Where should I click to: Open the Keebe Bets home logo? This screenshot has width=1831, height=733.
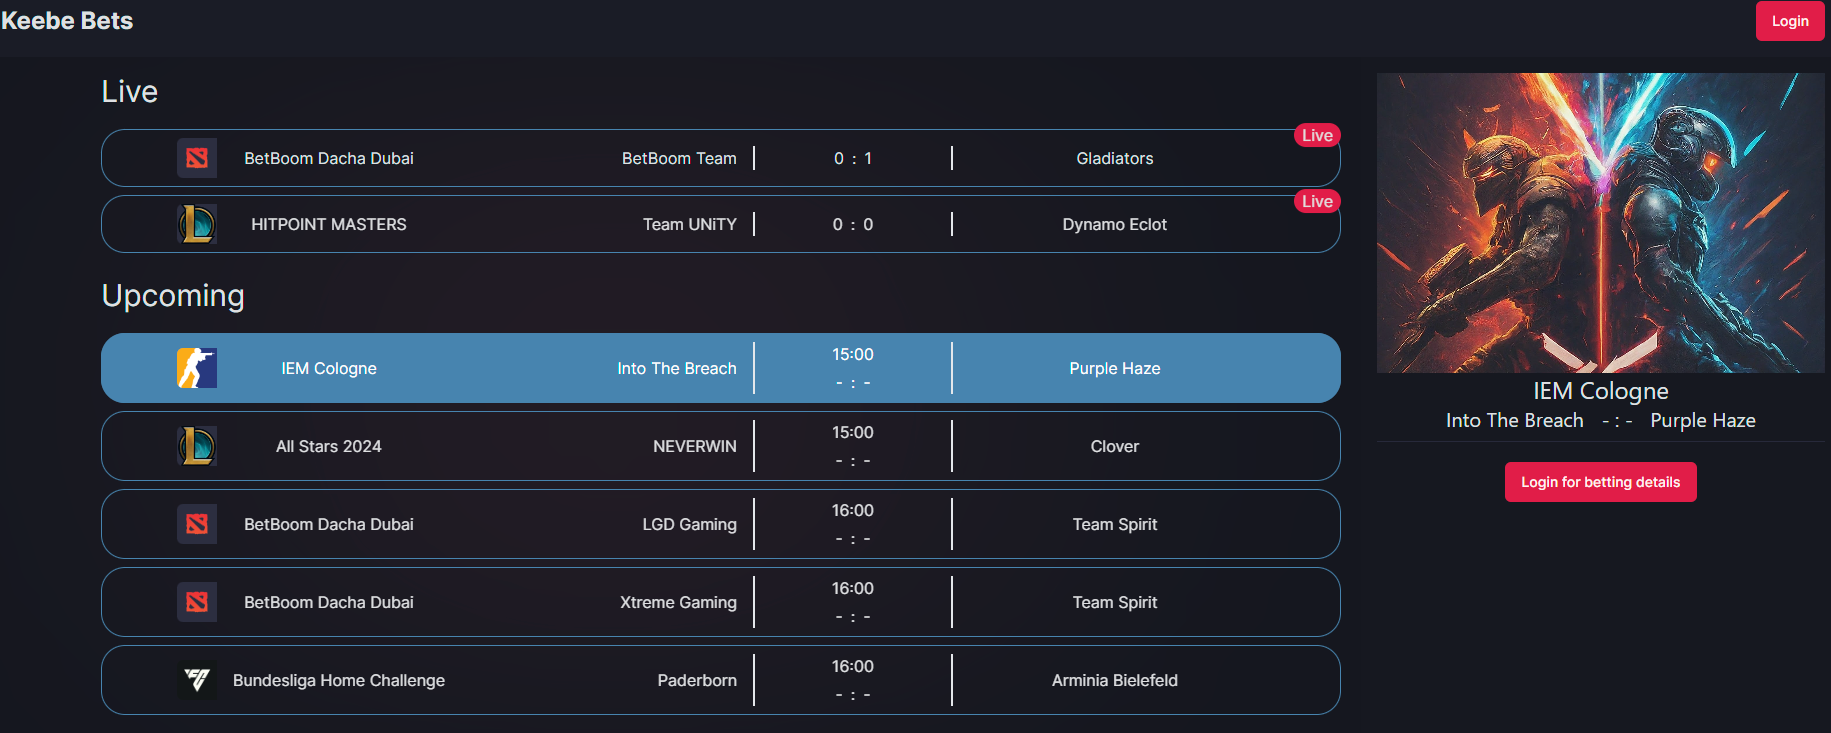tap(67, 21)
